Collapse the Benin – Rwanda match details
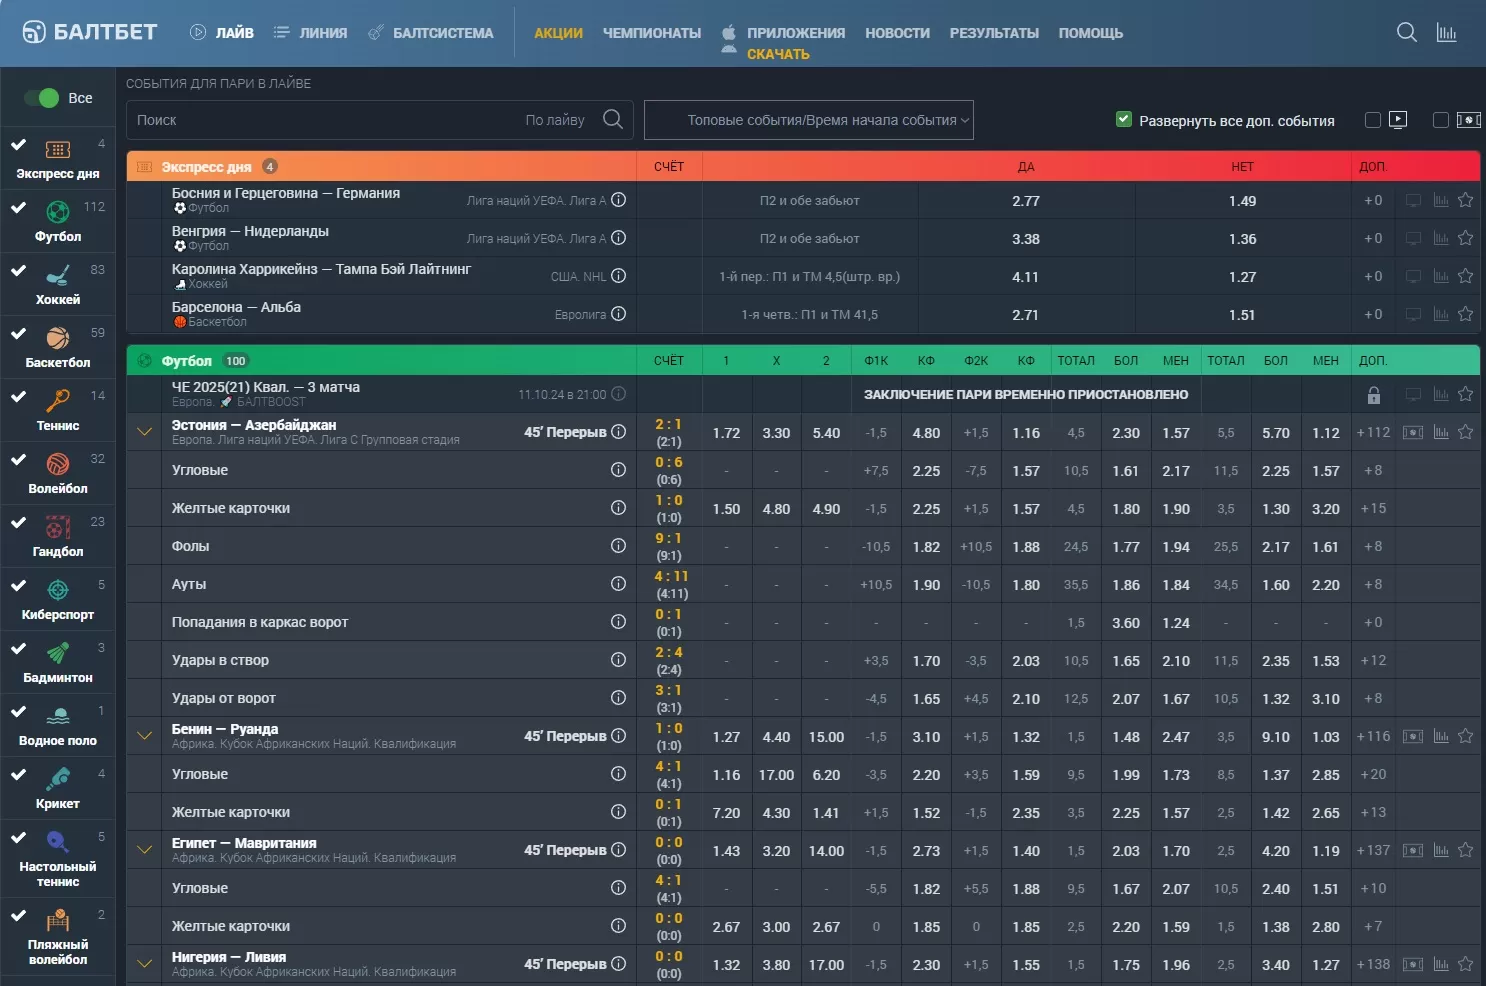The height and width of the screenshot is (986, 1486). 145,736
